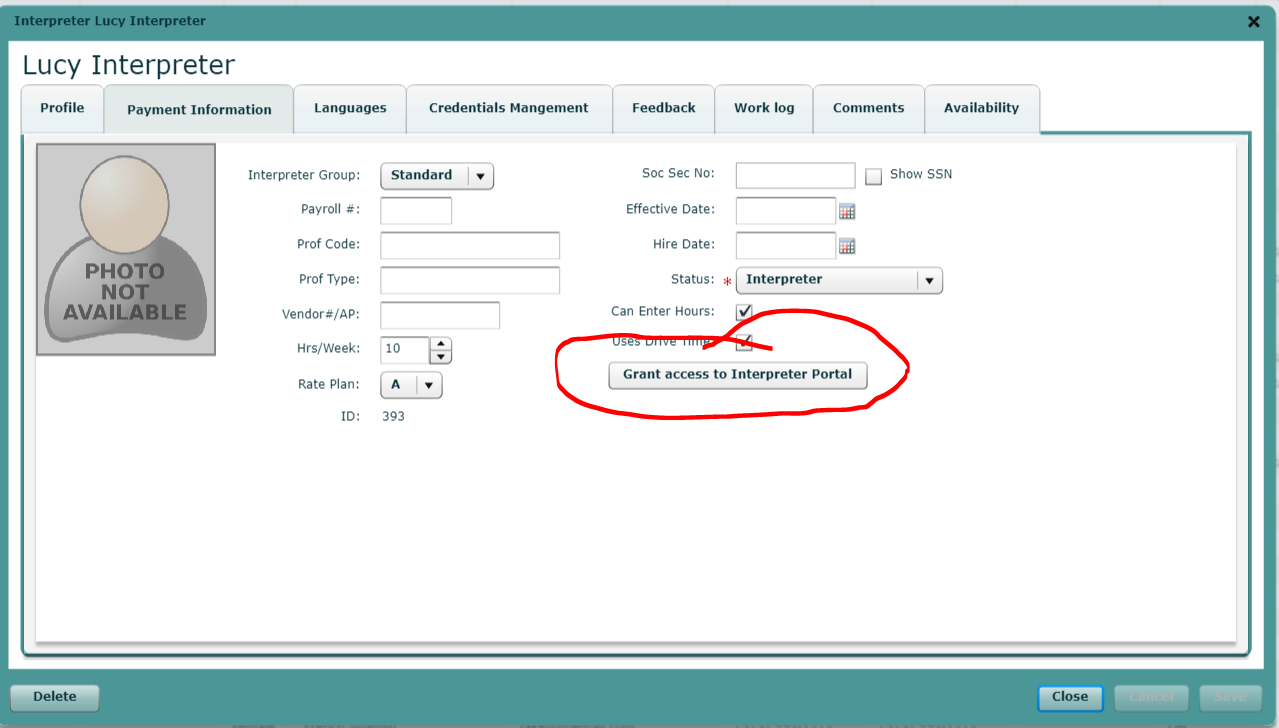Click the Soc Sec No field
The image size is (1279, 728).
click(796, 175)
